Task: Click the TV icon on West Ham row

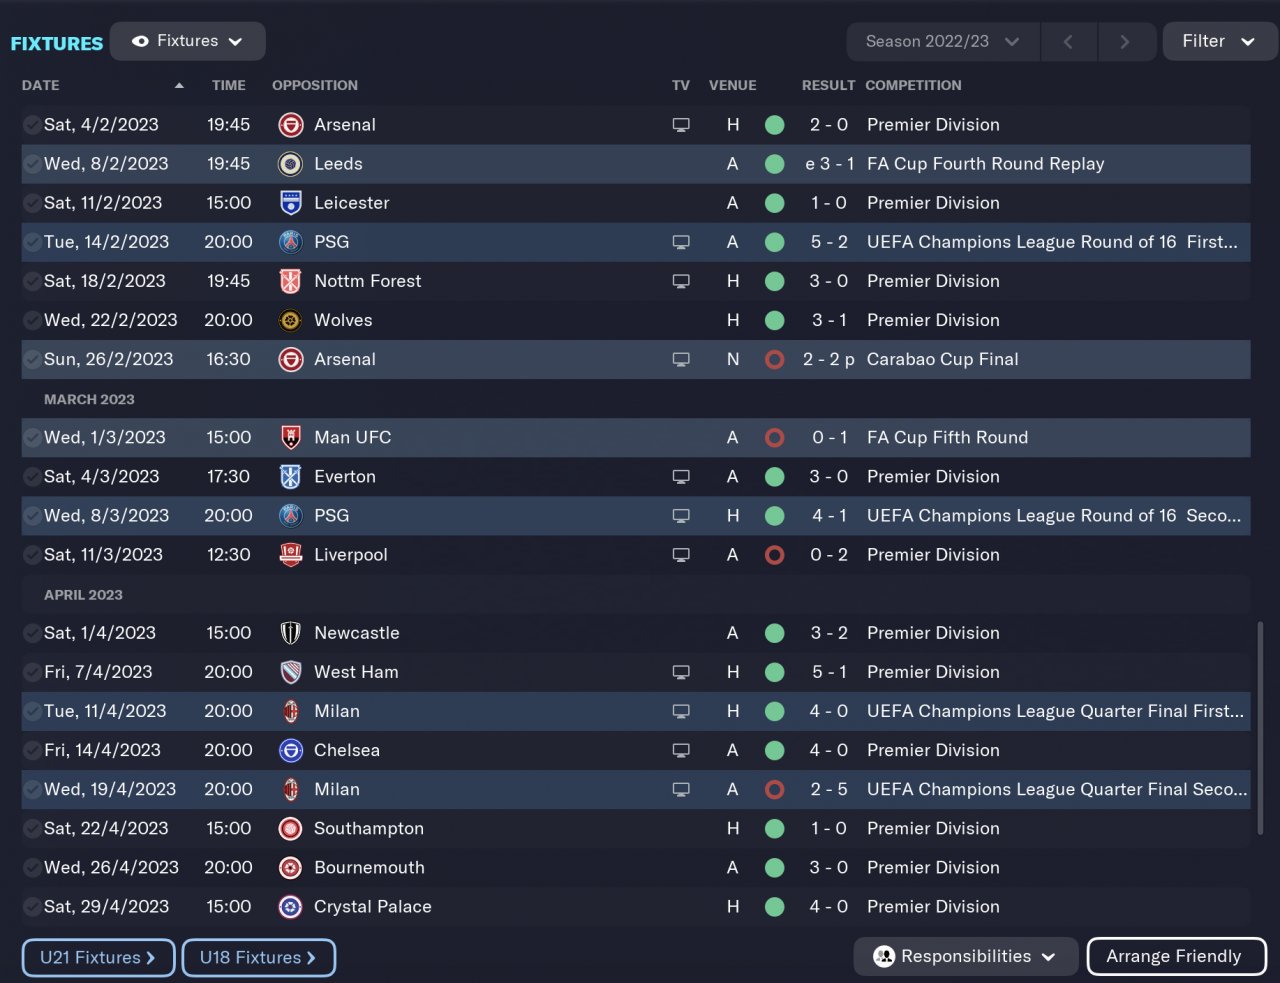Action: click(681, 672)
